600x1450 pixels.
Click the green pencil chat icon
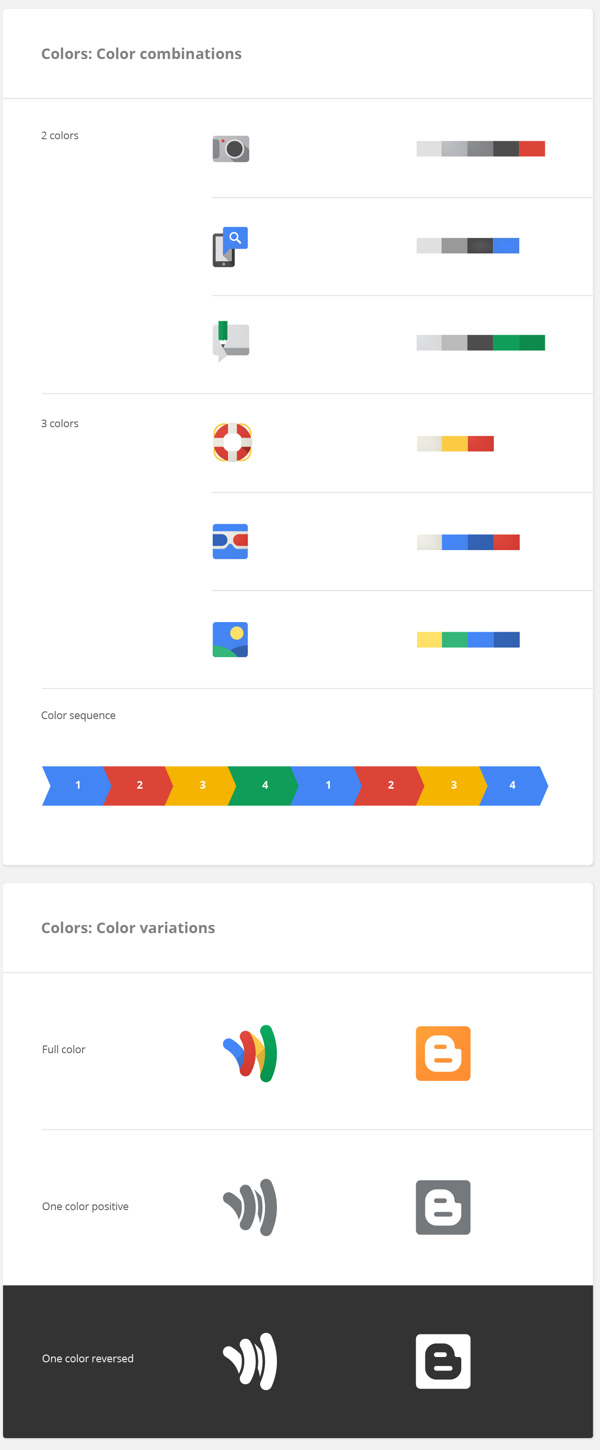(231, 341)
